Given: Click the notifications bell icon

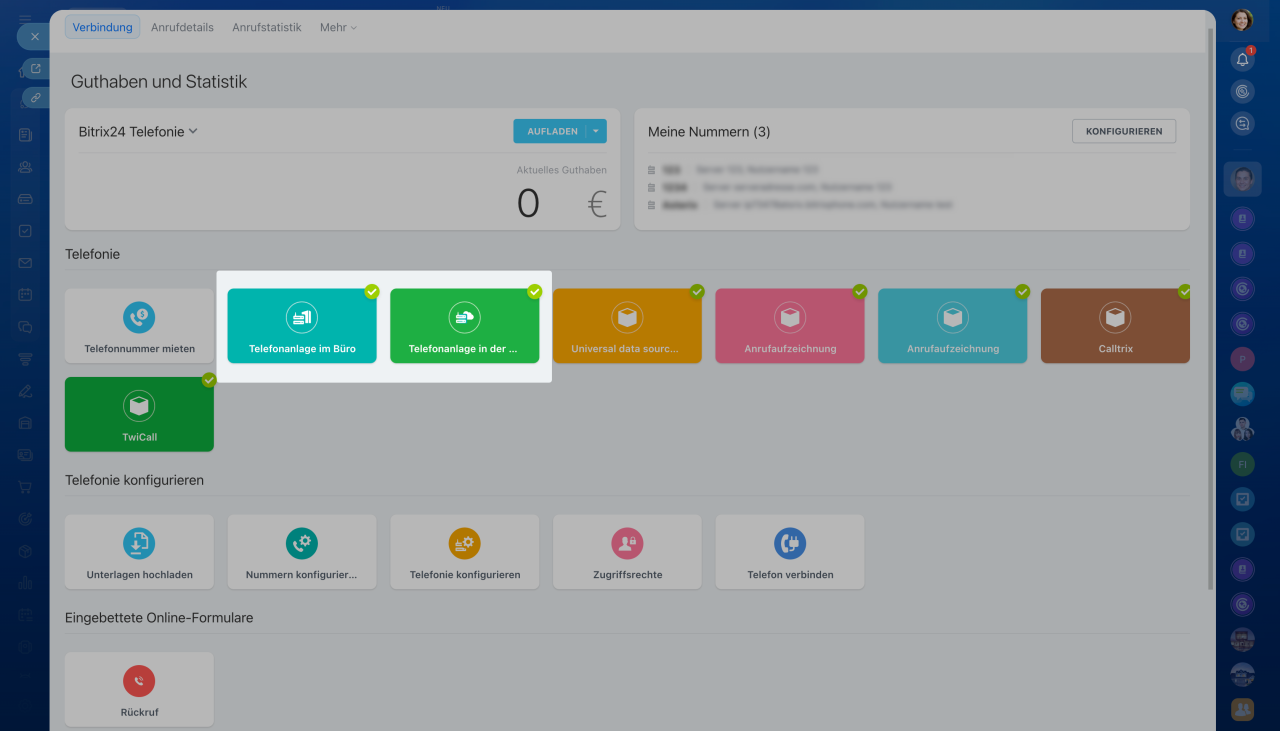Looking at the screenshot, I should pos(1242,59).
